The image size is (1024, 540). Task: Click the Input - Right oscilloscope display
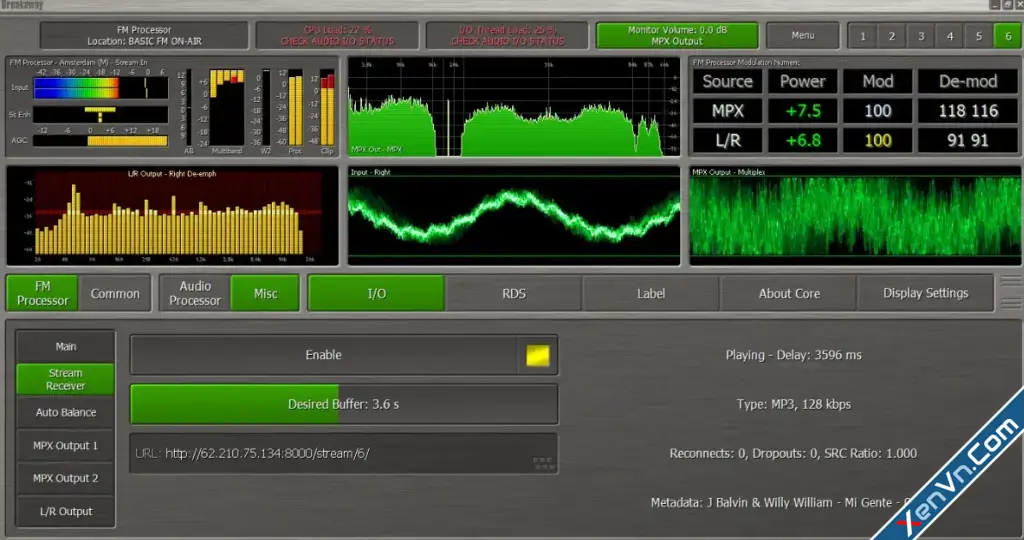(x=513, y=215)
